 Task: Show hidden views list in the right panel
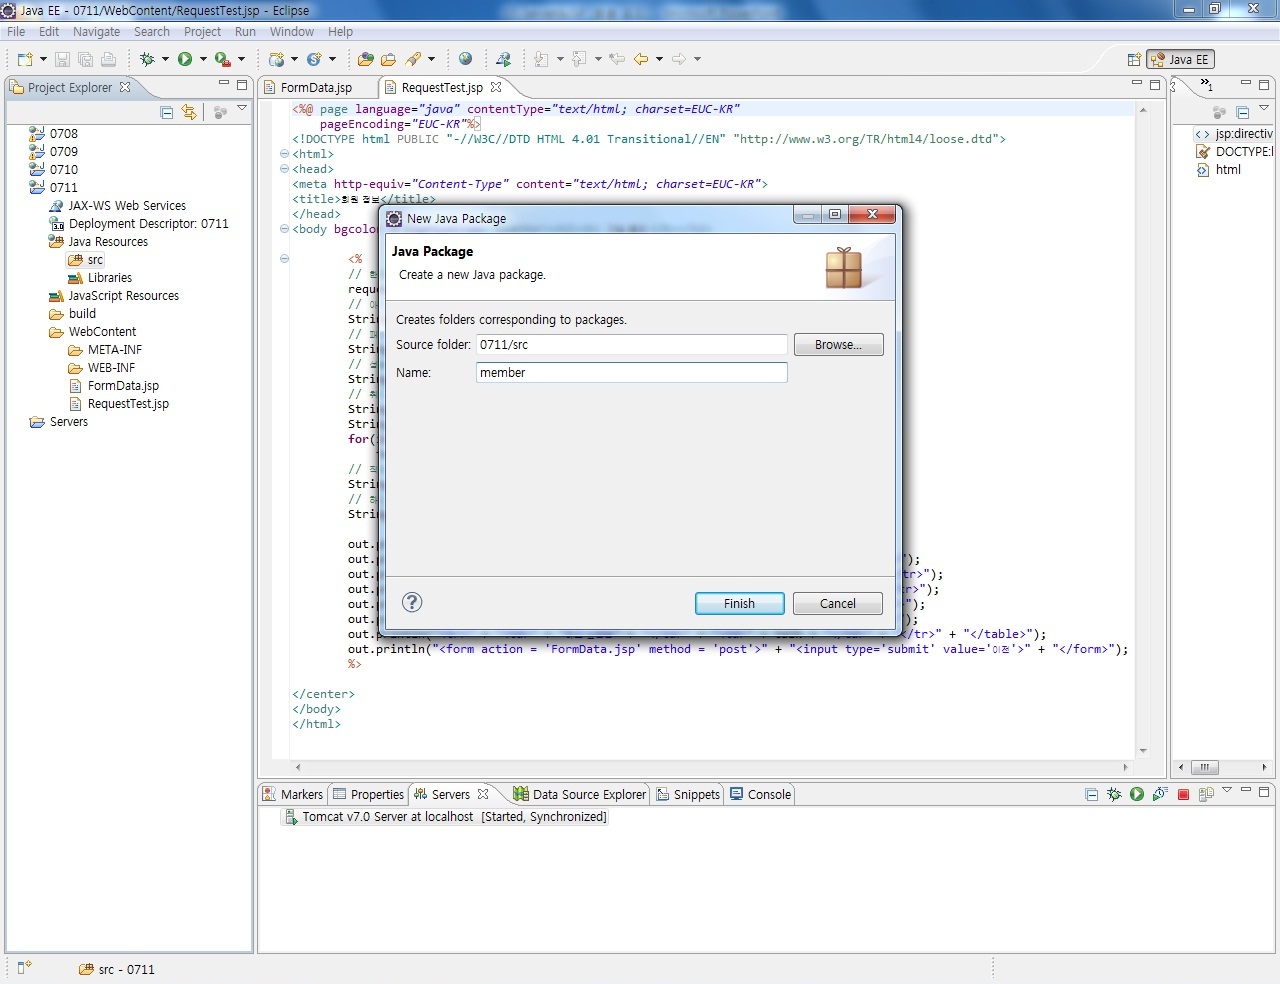click(x=1207, y=85)
